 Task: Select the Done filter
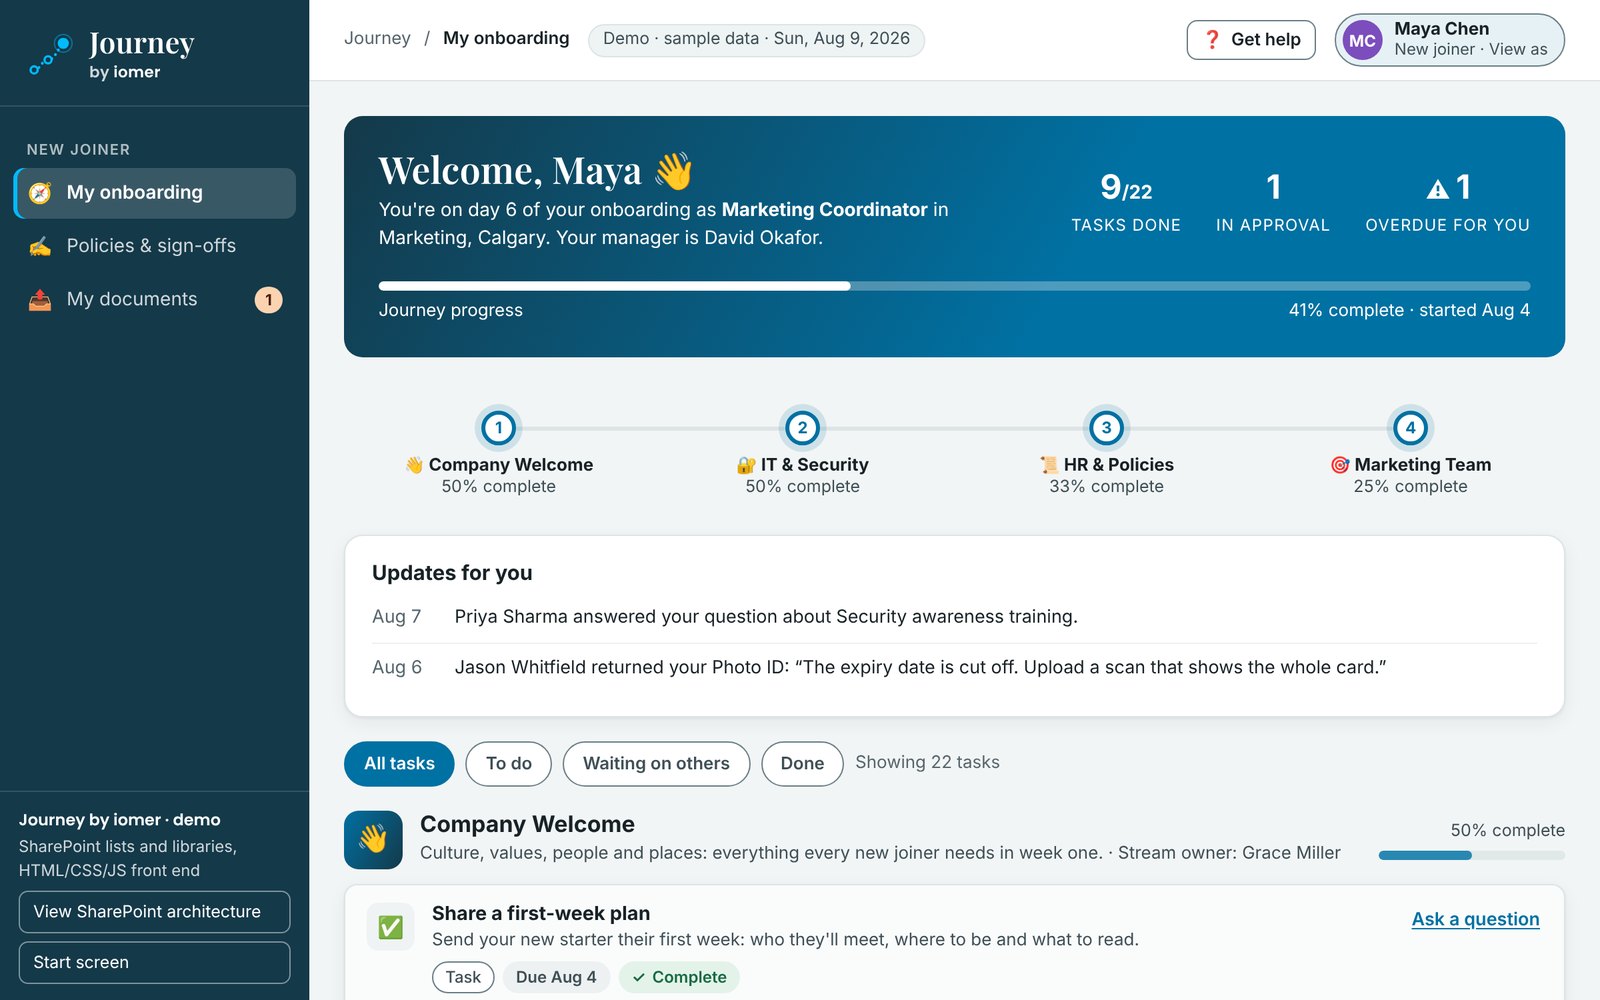pyautogui.click(x=802, y=764)
